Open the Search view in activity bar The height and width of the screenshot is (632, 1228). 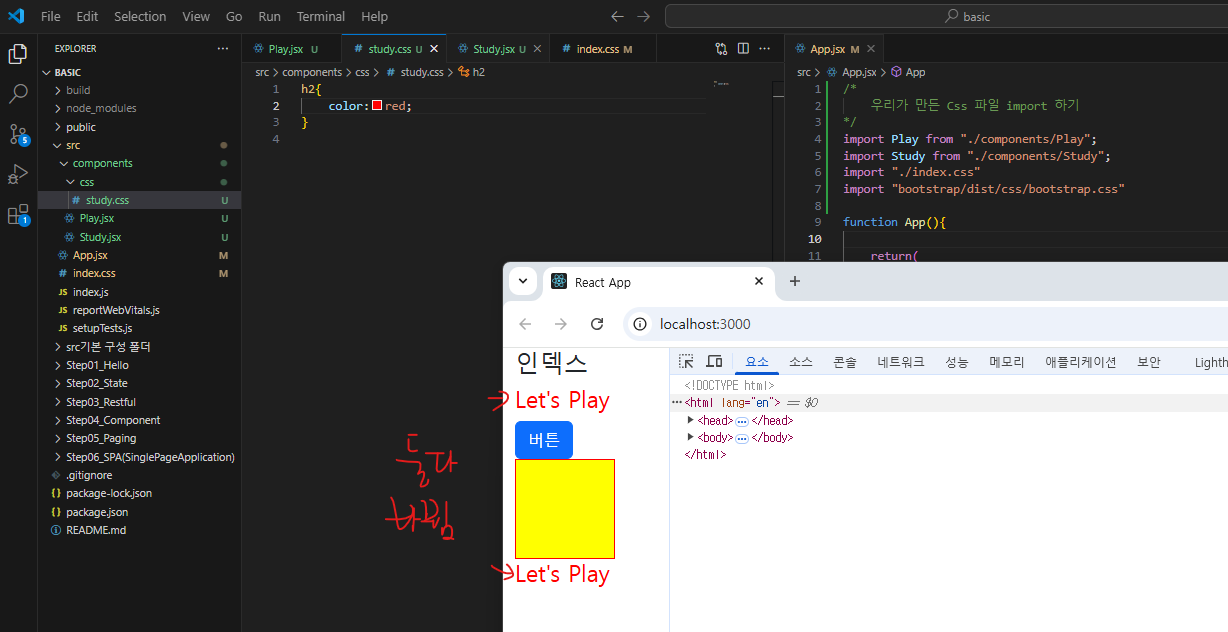[18, 94]
